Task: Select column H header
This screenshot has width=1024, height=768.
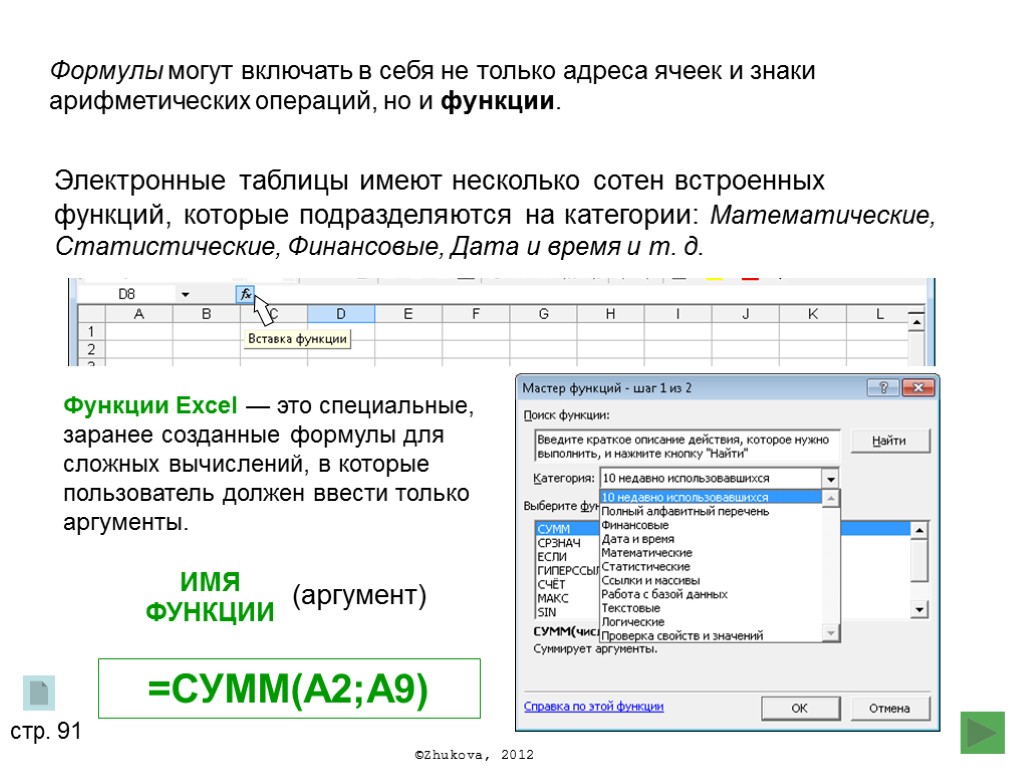Action: point(611,314)
